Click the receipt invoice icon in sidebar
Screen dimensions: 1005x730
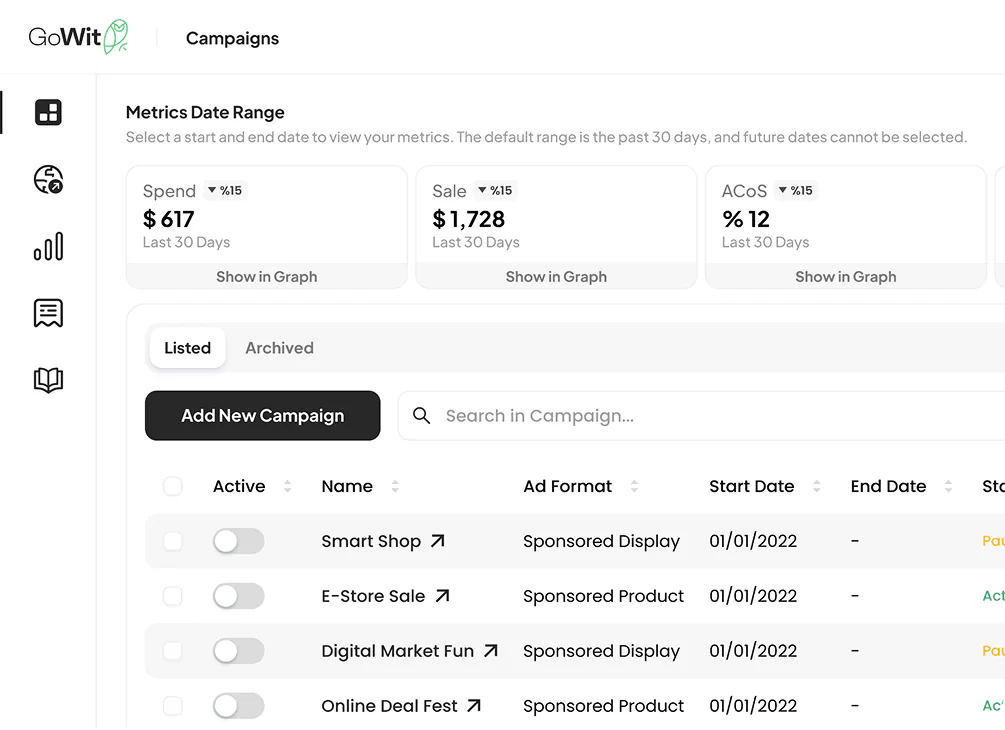pyautogui.click(x=48, y=313)
